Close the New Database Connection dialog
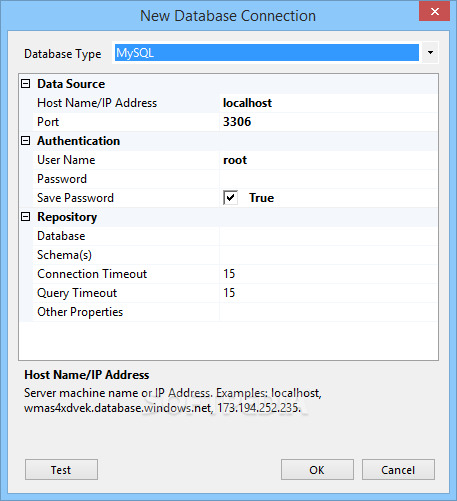Viewport: 457px width, 501px height. (x=435, y=12)
